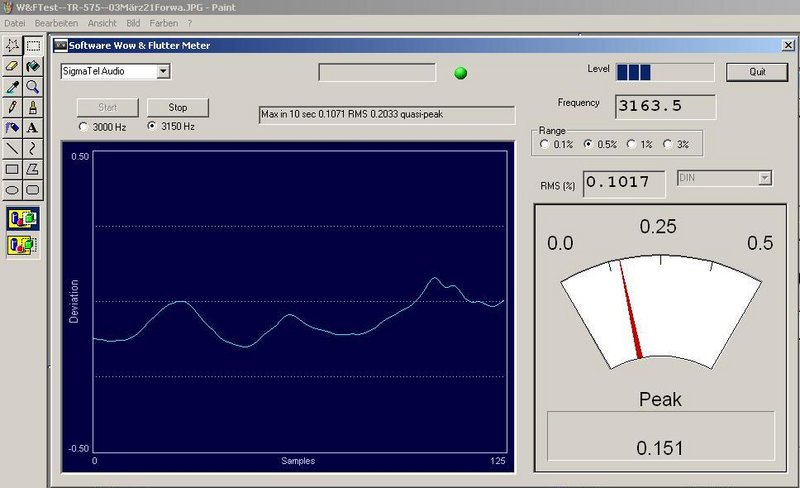
Task: Click the 0.25 scale label on meter
Action: (658, 227)
